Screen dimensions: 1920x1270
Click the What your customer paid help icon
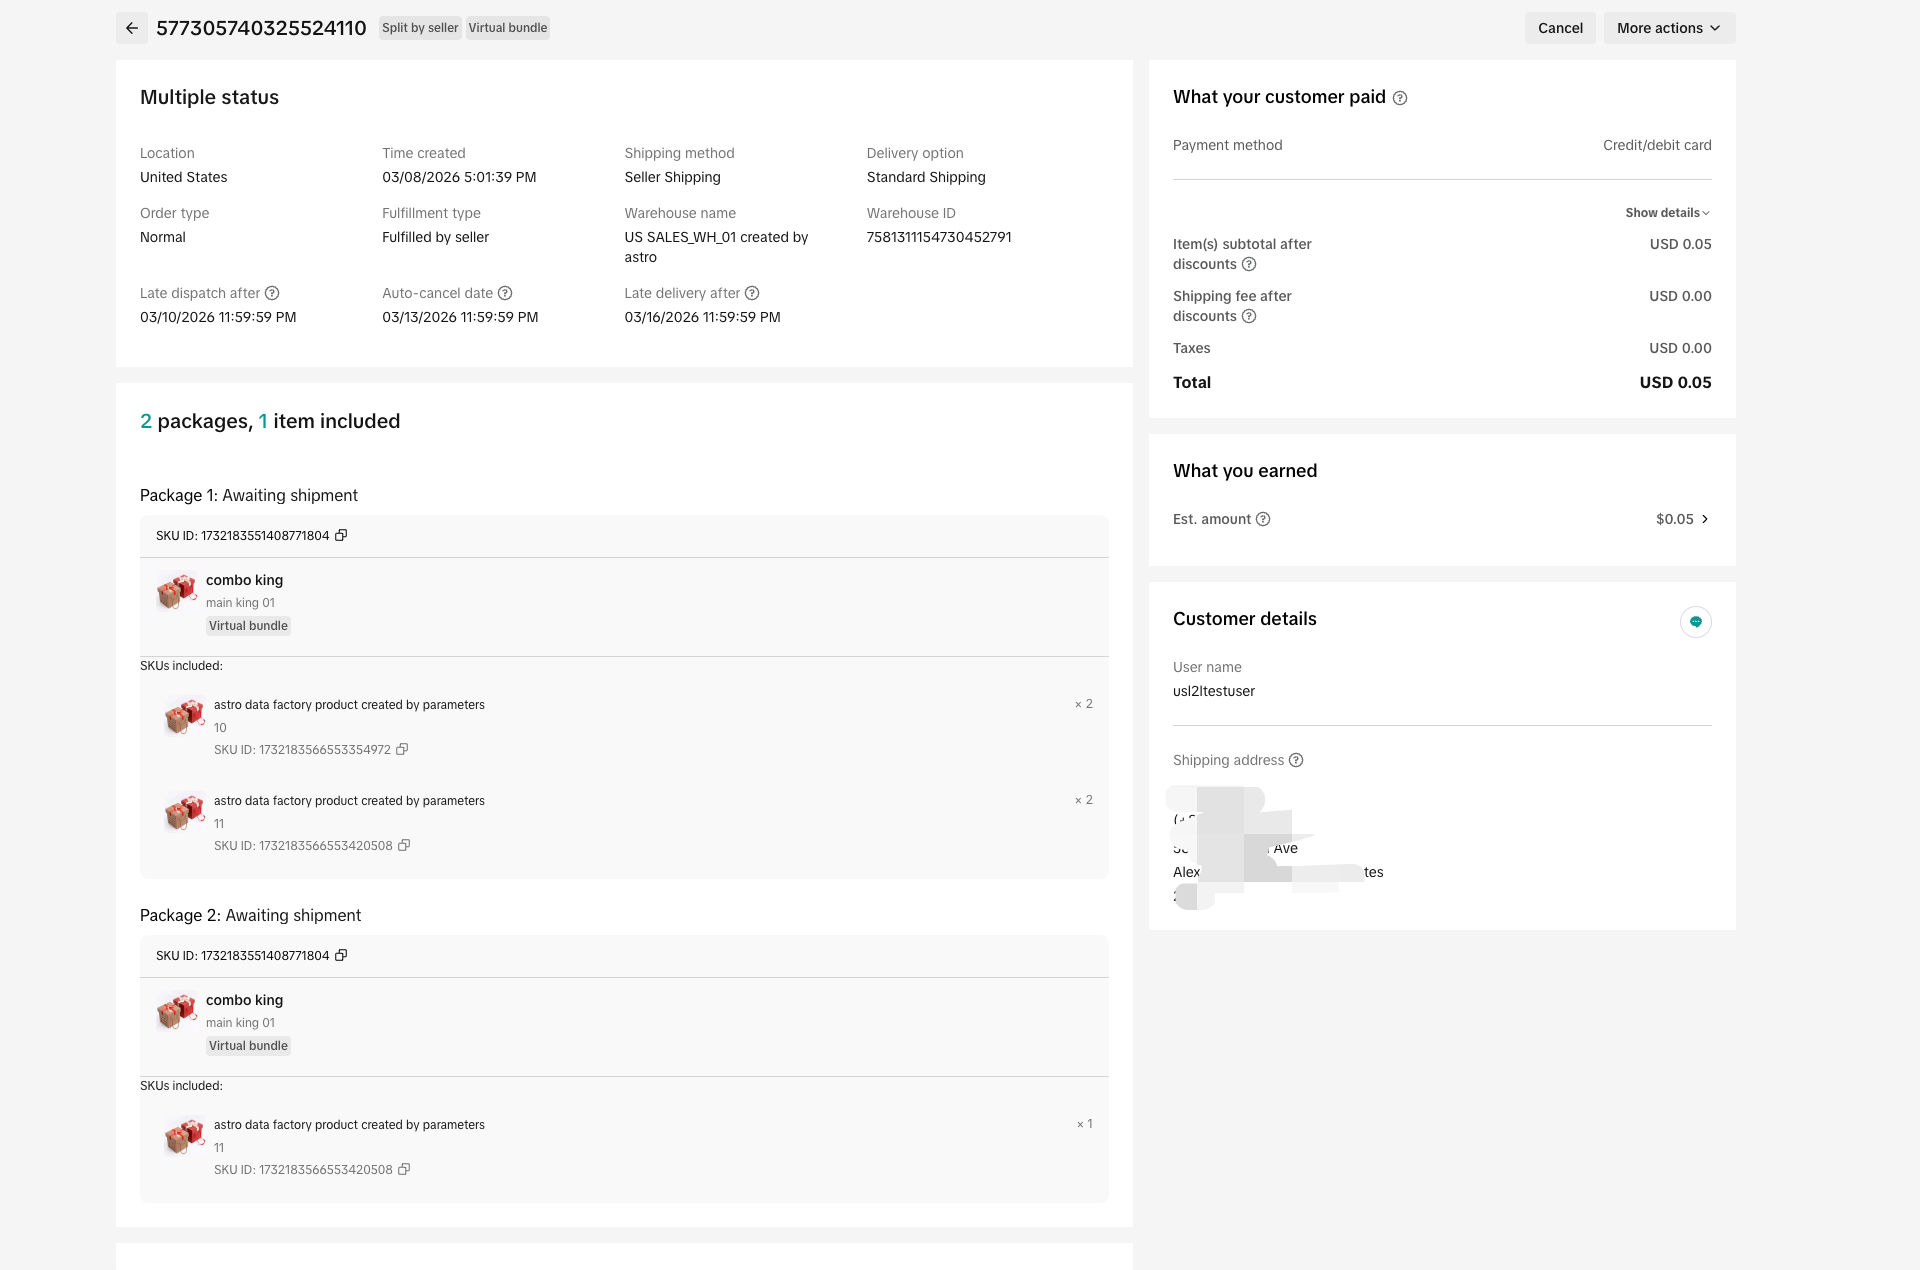[x=1400, y=98]
